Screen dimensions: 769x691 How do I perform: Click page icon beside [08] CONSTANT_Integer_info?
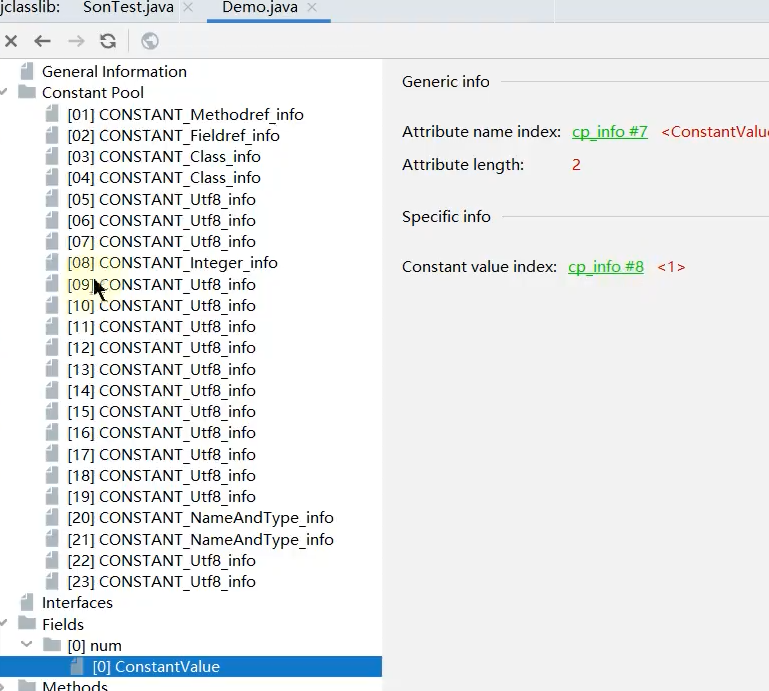(52, 263)
